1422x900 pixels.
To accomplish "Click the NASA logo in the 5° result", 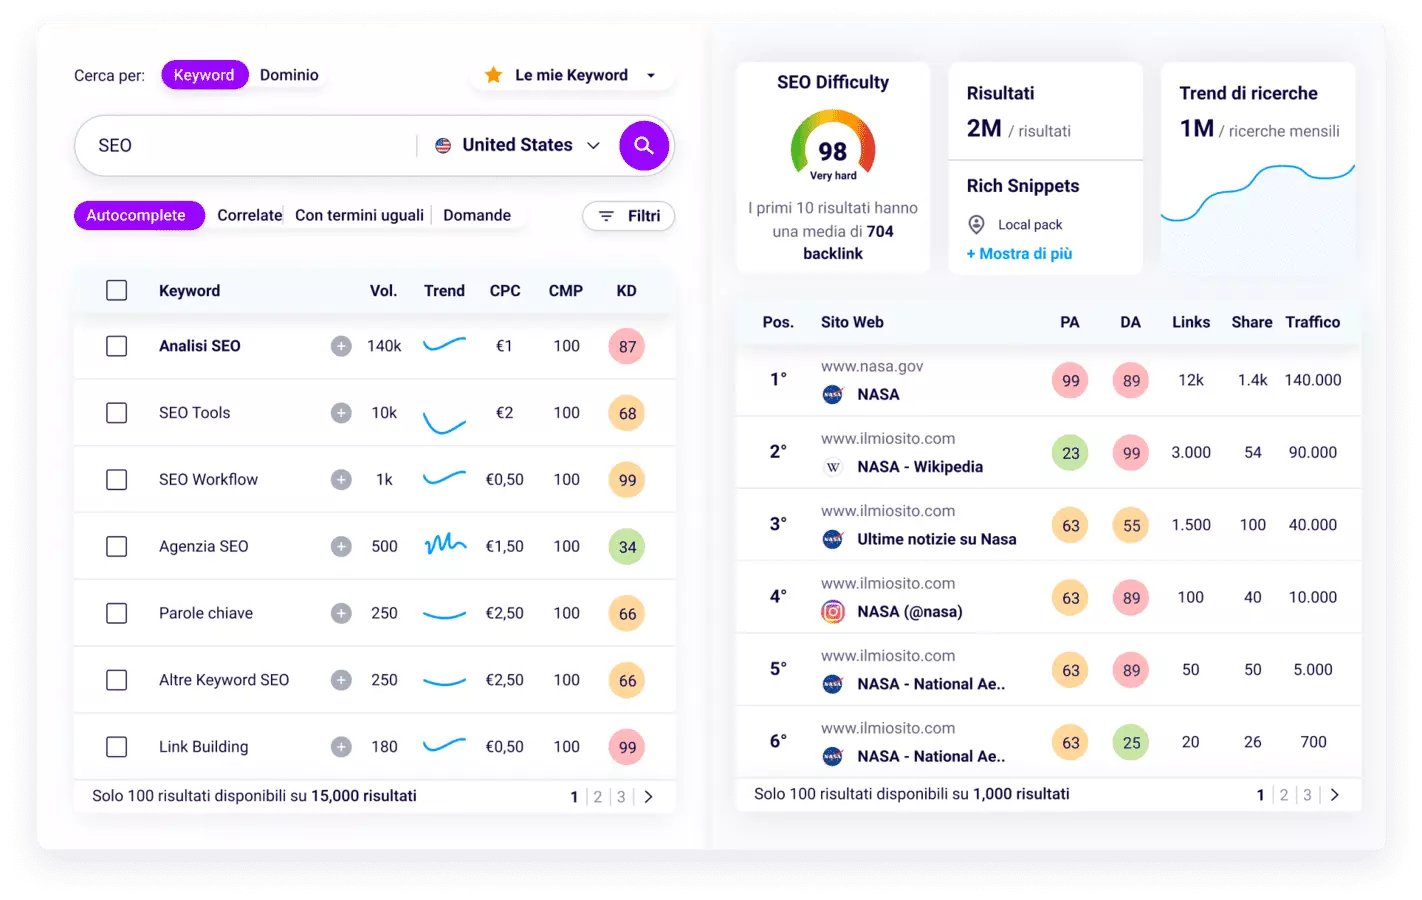I will point(832,684).
